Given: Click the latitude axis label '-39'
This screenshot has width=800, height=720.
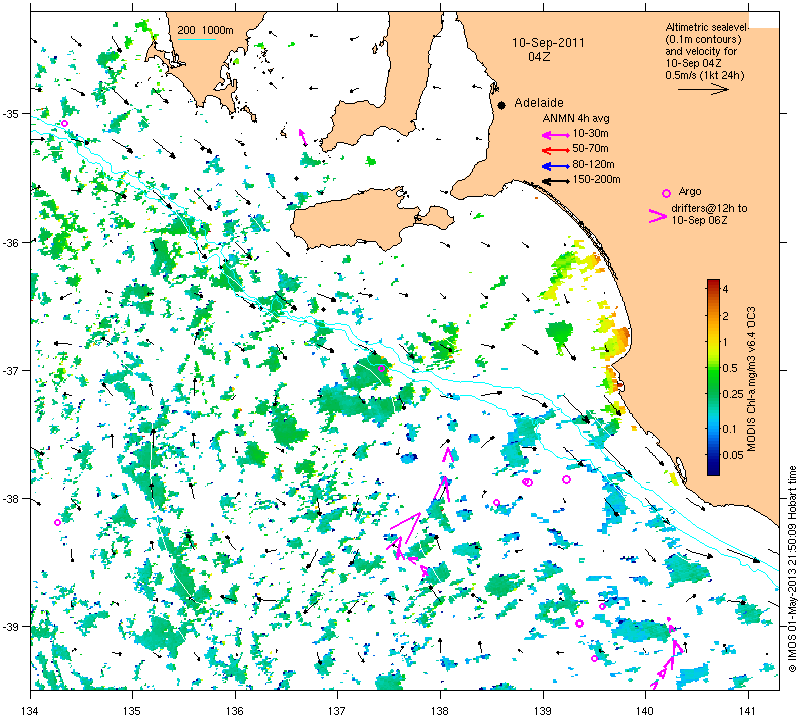Looking at the screenshot, I should (x=11, y=627).
